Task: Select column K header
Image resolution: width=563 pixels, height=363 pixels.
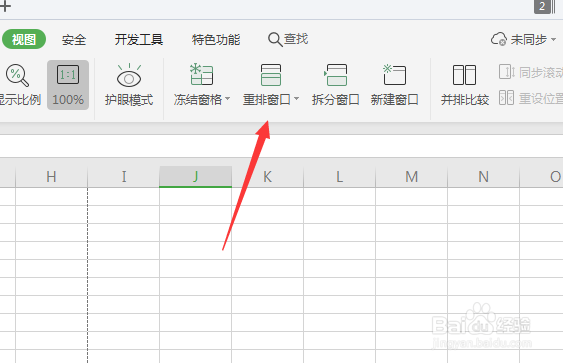Action: click(267, 177)
